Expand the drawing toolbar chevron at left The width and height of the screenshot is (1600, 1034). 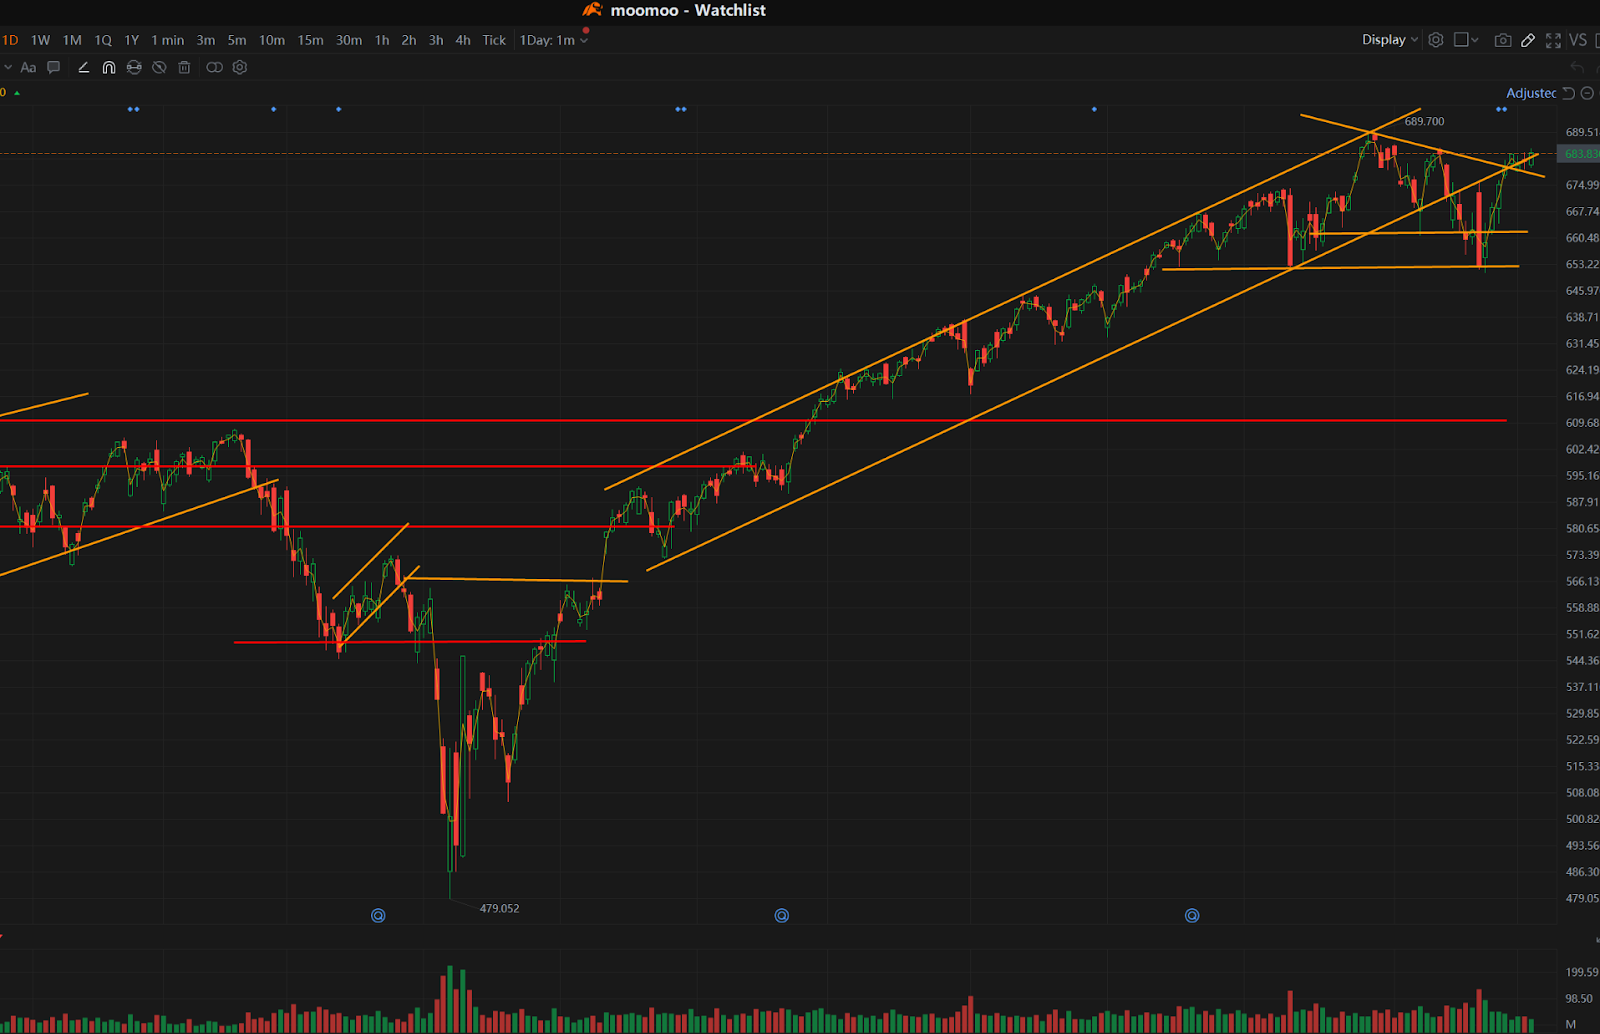coord(8,68)
